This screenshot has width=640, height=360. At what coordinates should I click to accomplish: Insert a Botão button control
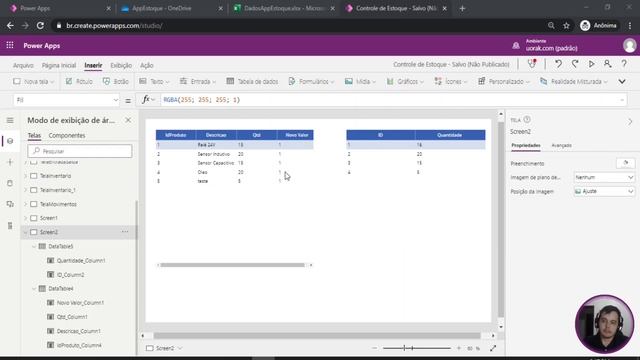coord(116,82)
